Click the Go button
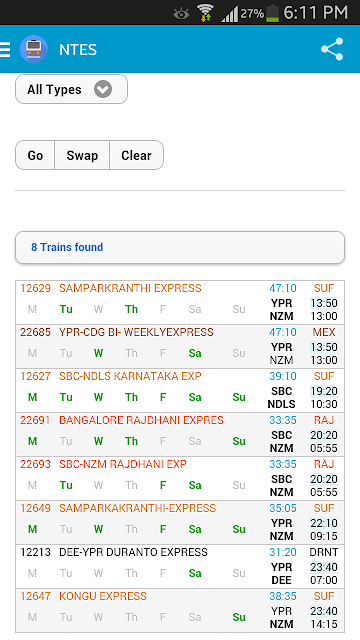The image size is (360, 640). [x=35, y=155]
